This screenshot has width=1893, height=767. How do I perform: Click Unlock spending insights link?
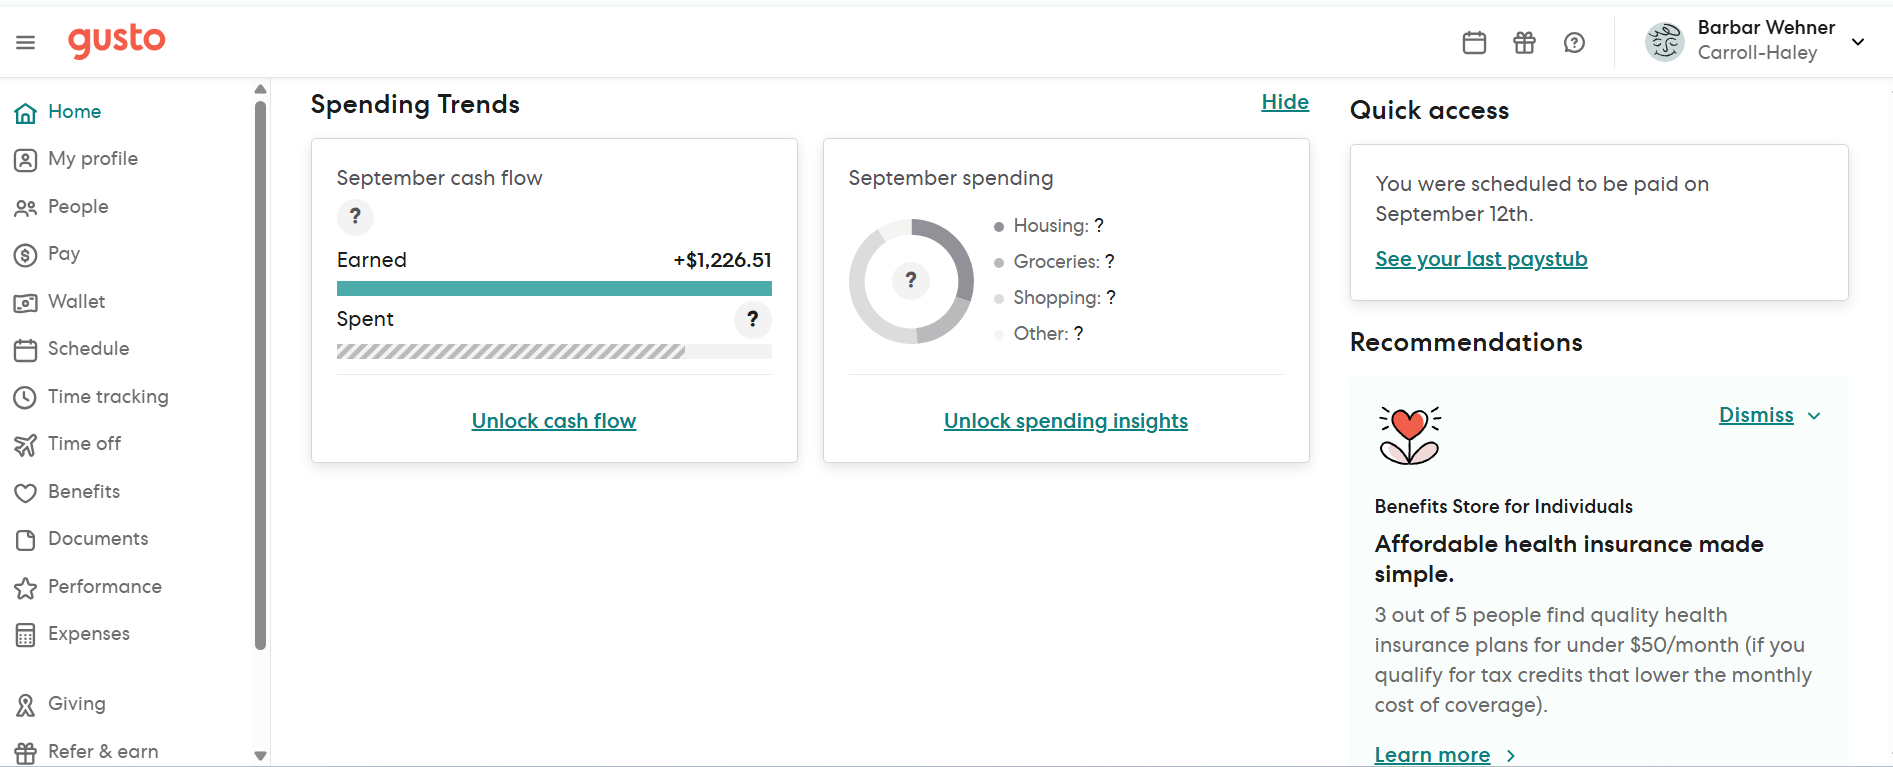[x=1065, y=421]
